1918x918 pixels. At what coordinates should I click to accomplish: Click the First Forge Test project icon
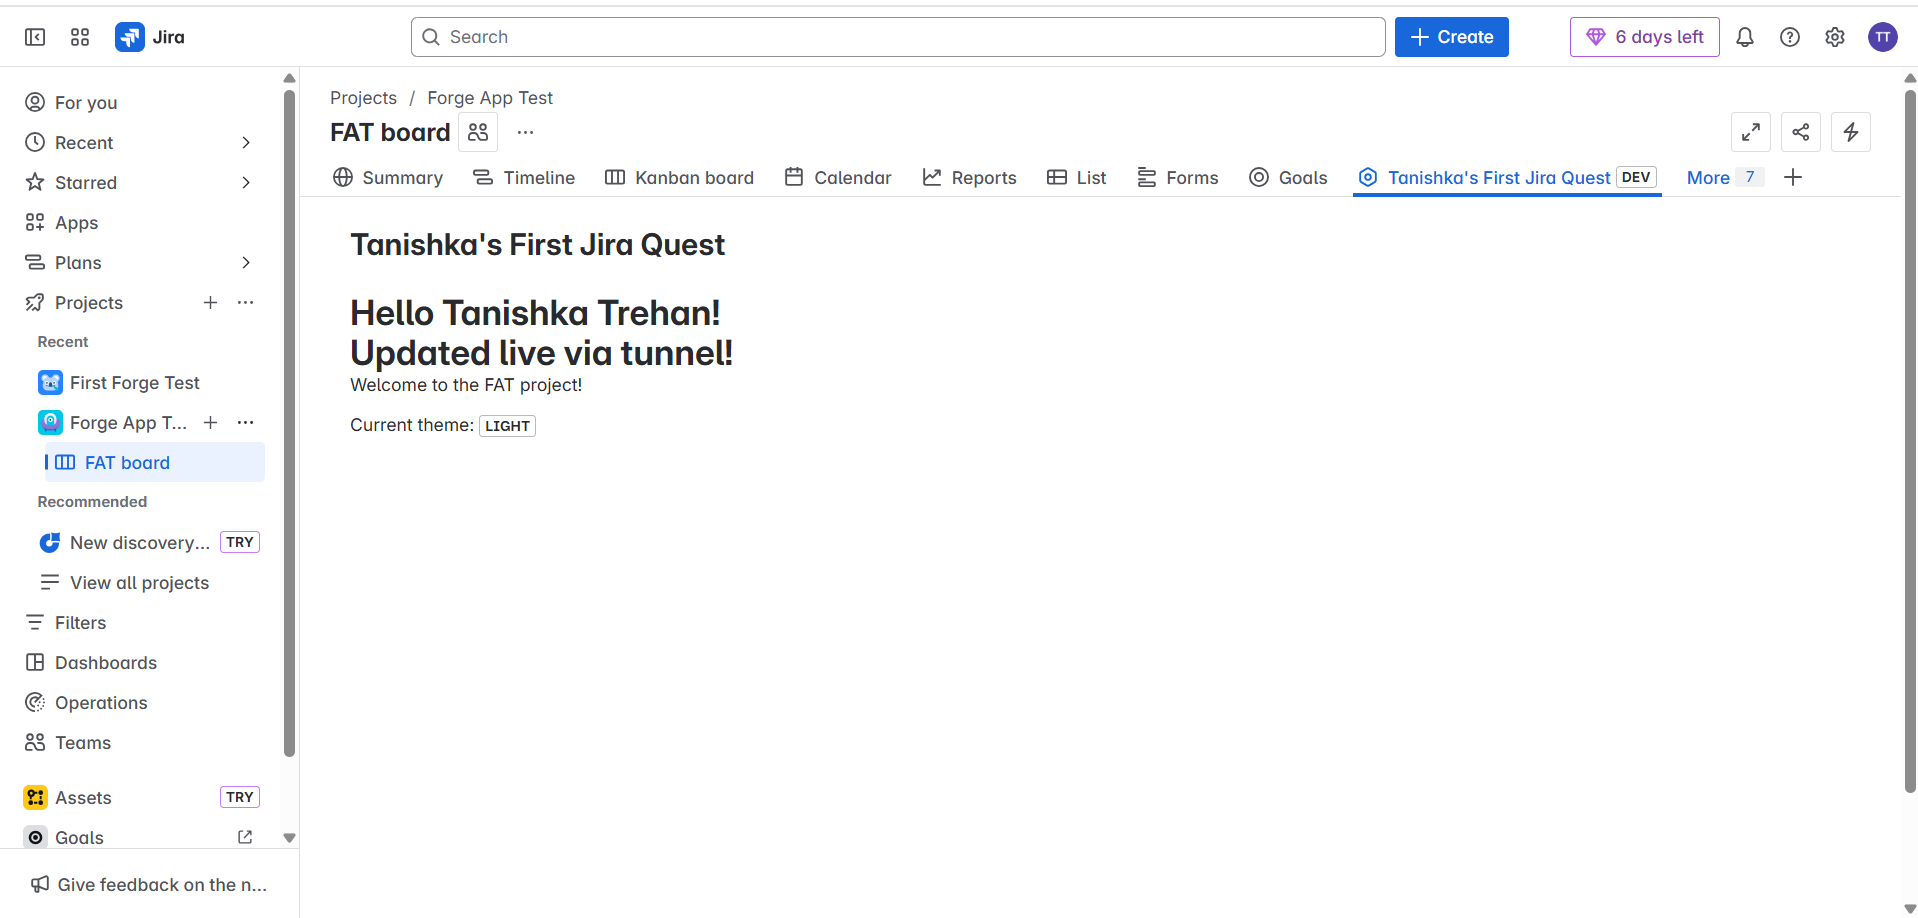[50, 382]
